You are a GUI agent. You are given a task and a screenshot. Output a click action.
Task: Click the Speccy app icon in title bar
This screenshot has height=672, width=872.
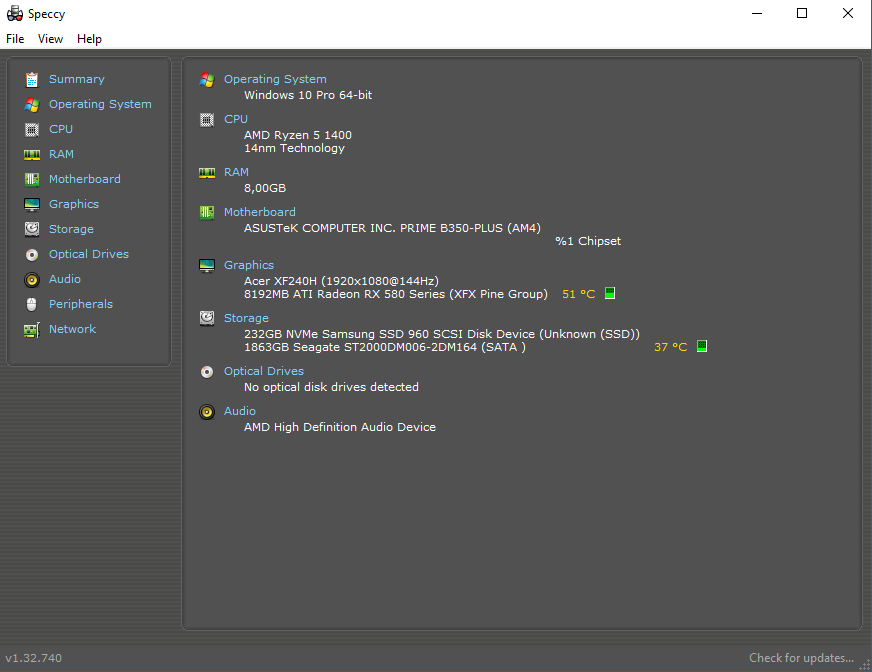(14, 13)
